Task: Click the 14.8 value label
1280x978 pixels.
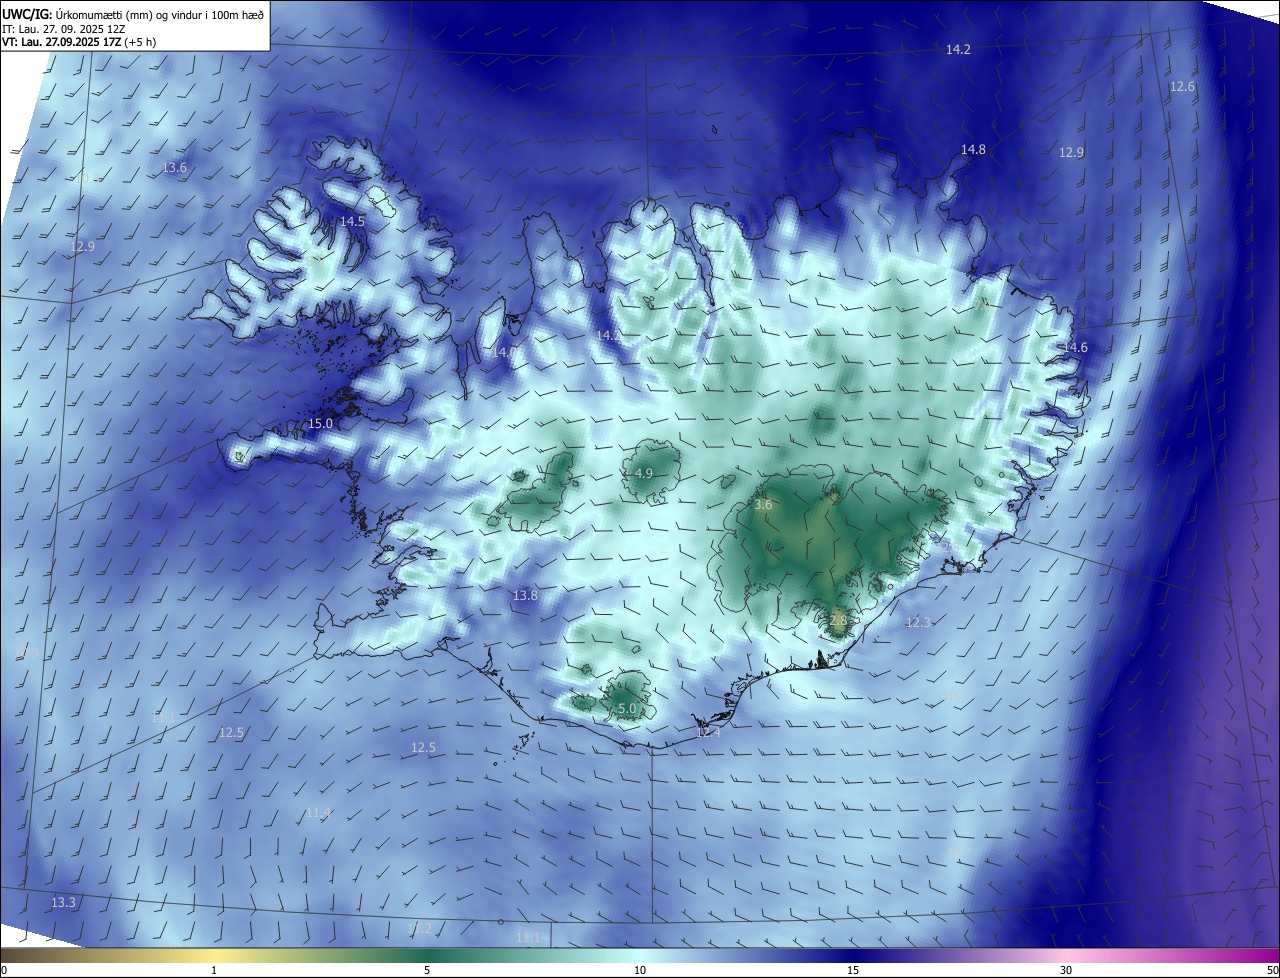Action: pos(973,149)
